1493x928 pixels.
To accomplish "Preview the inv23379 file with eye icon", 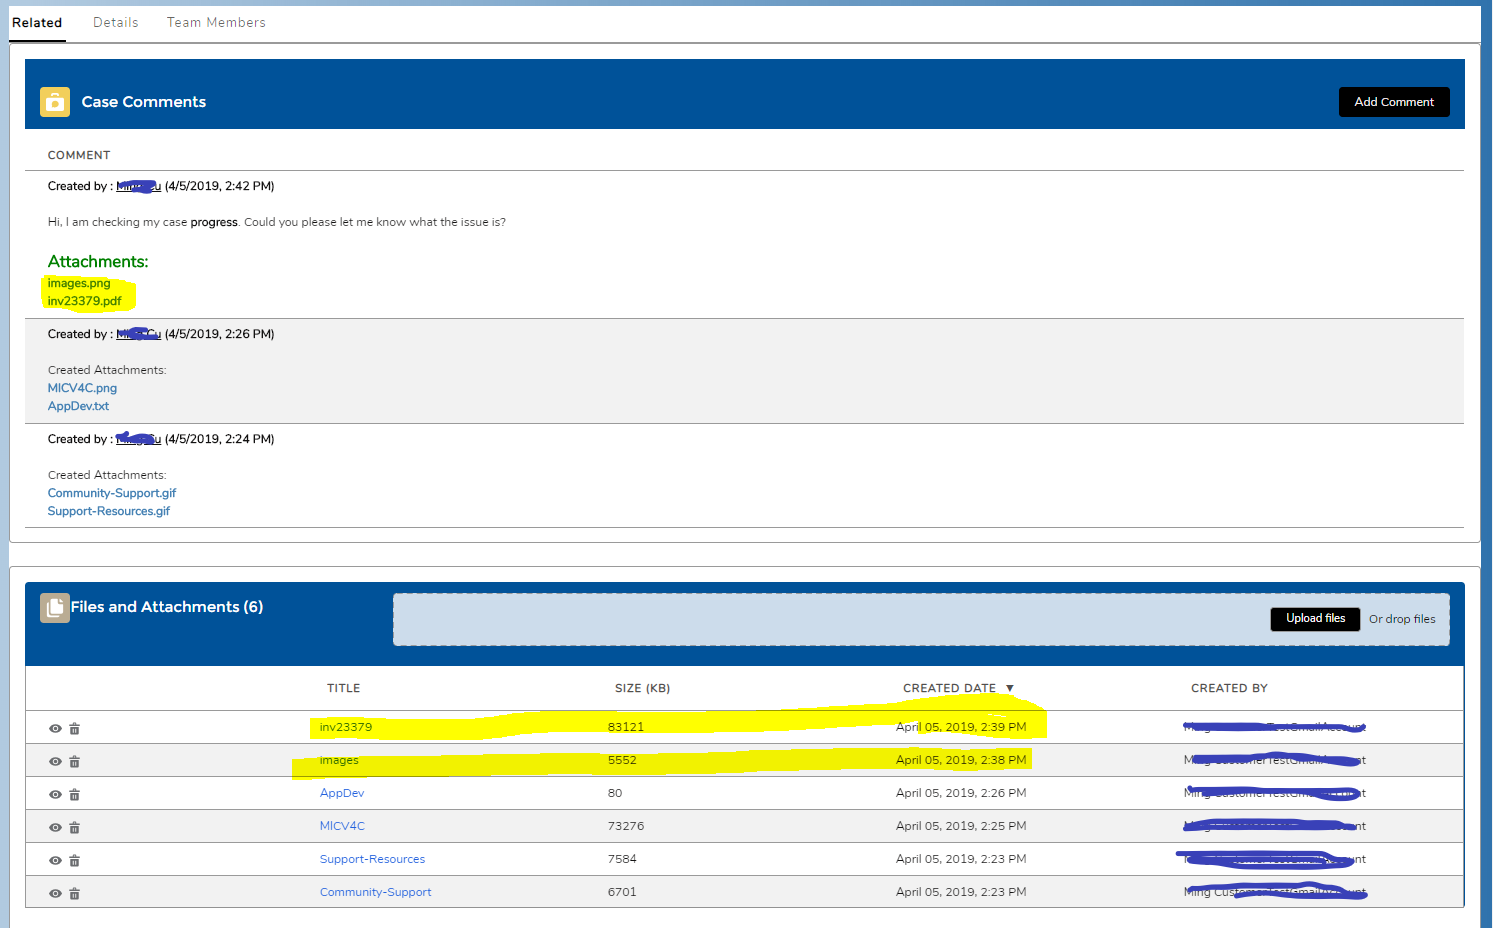I will 56,729.
